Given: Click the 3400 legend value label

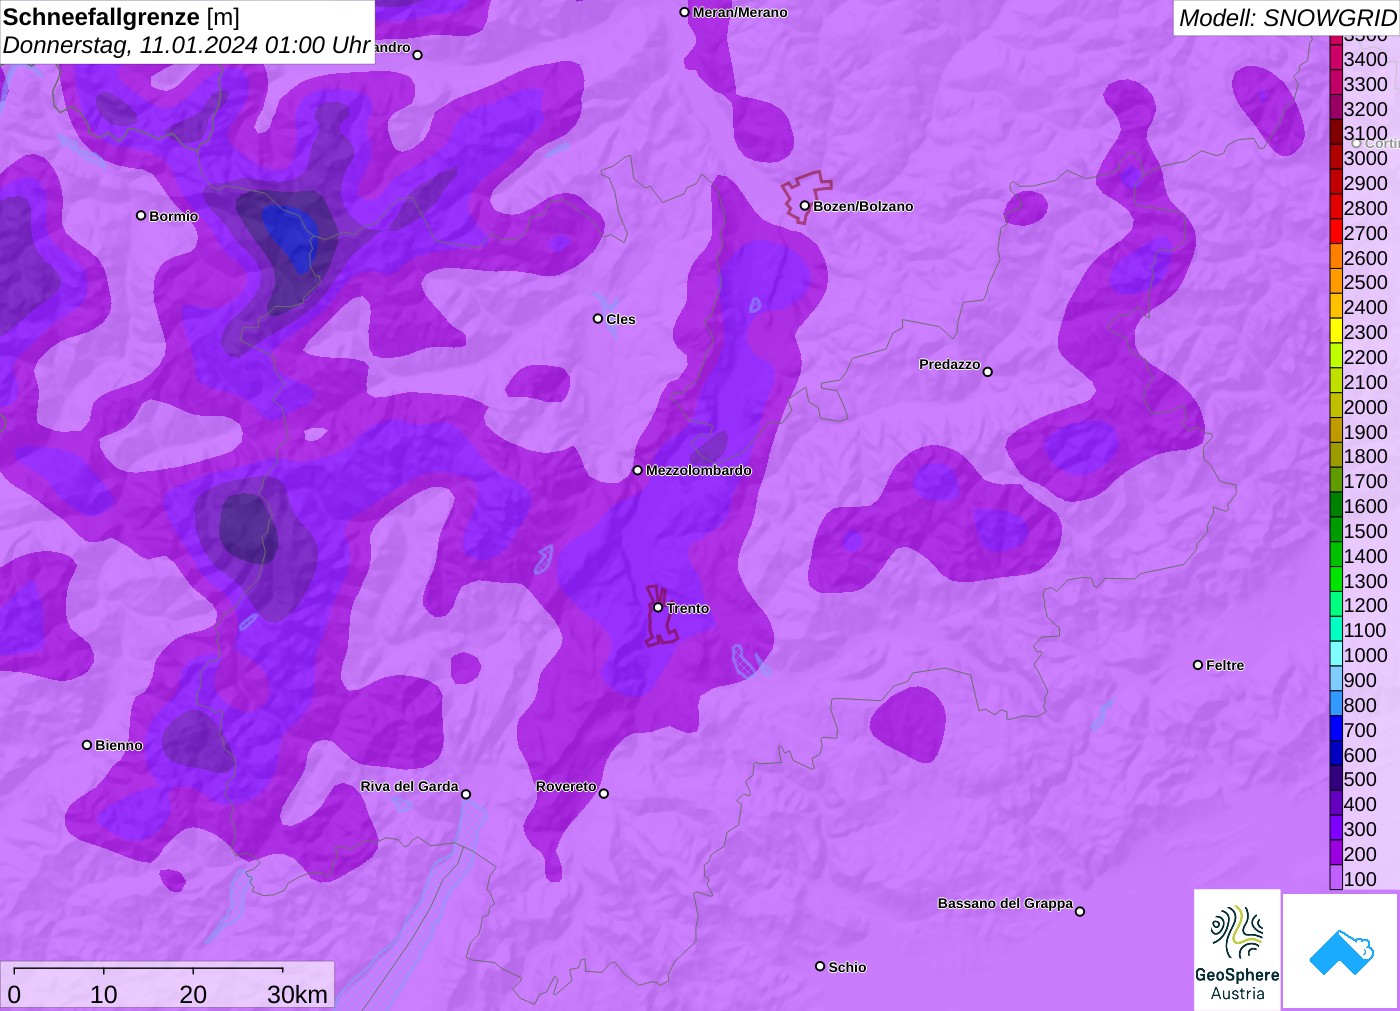Looking at the screenshot, I should pos(1366,59).
